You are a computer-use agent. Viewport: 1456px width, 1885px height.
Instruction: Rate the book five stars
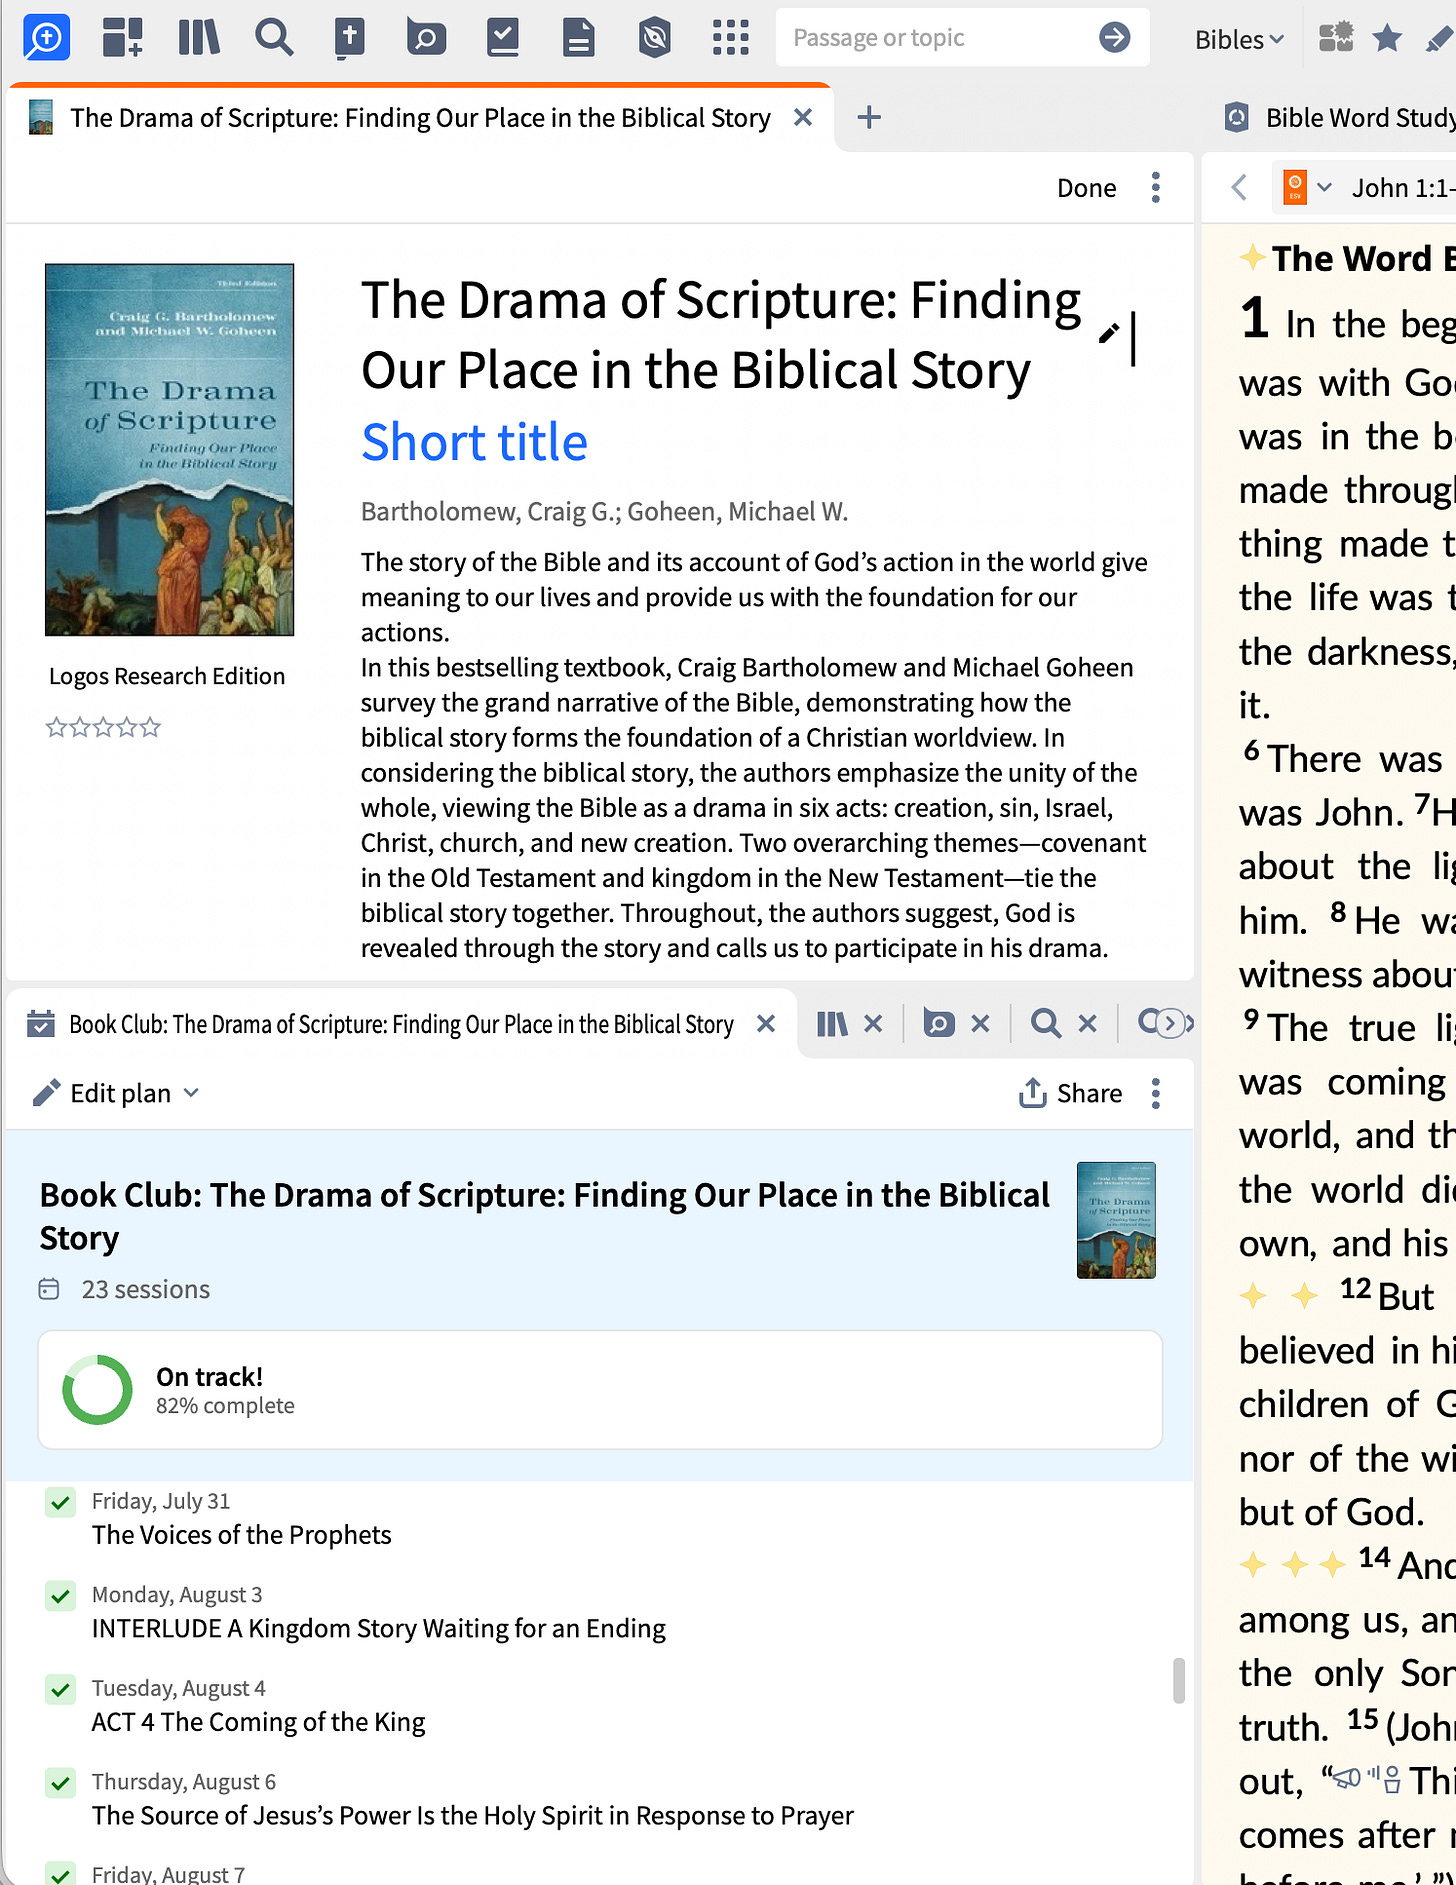coord(150,727)
